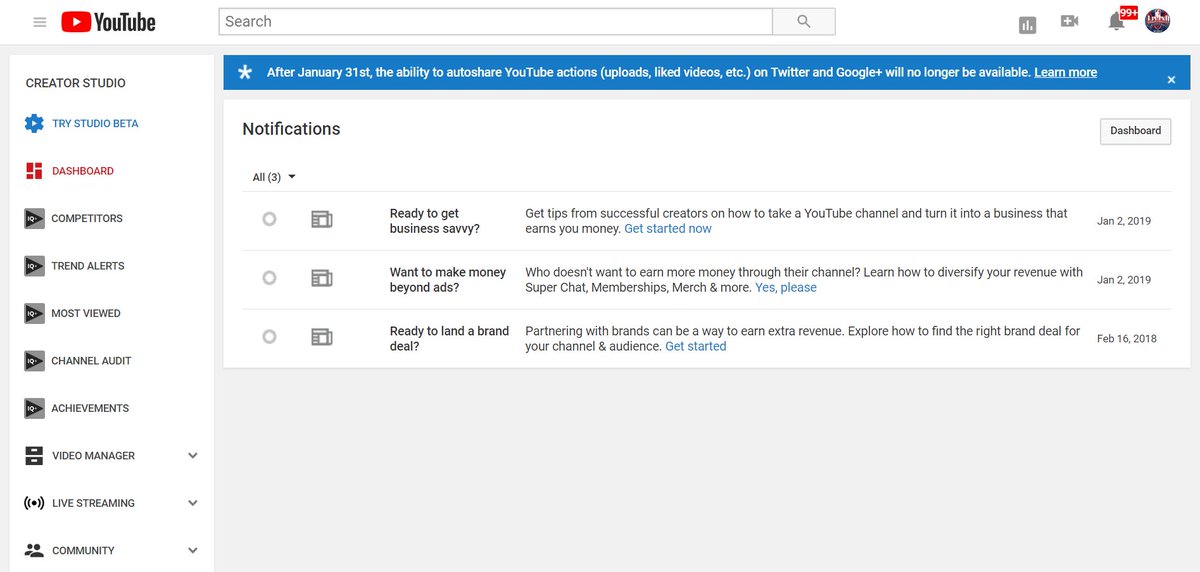Open the account avatar menu

point(1157,21)
